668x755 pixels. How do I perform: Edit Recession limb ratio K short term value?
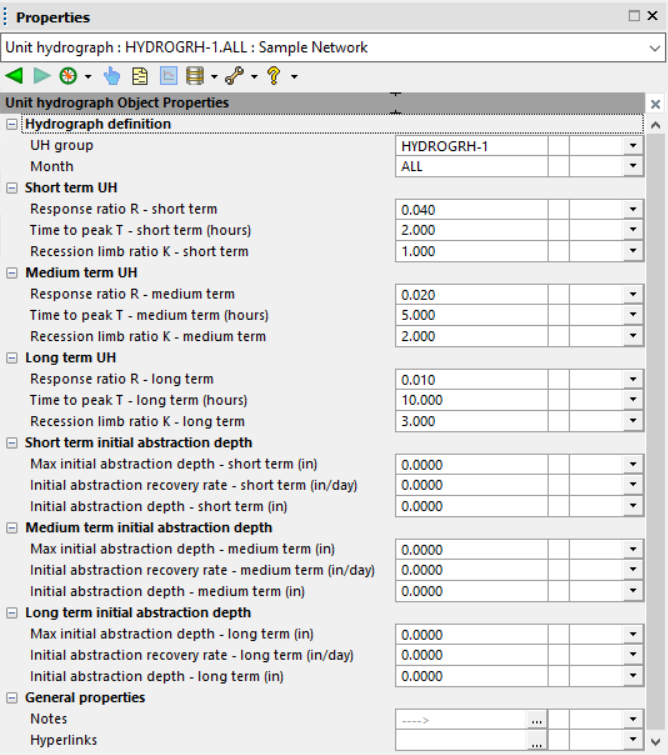472,251
